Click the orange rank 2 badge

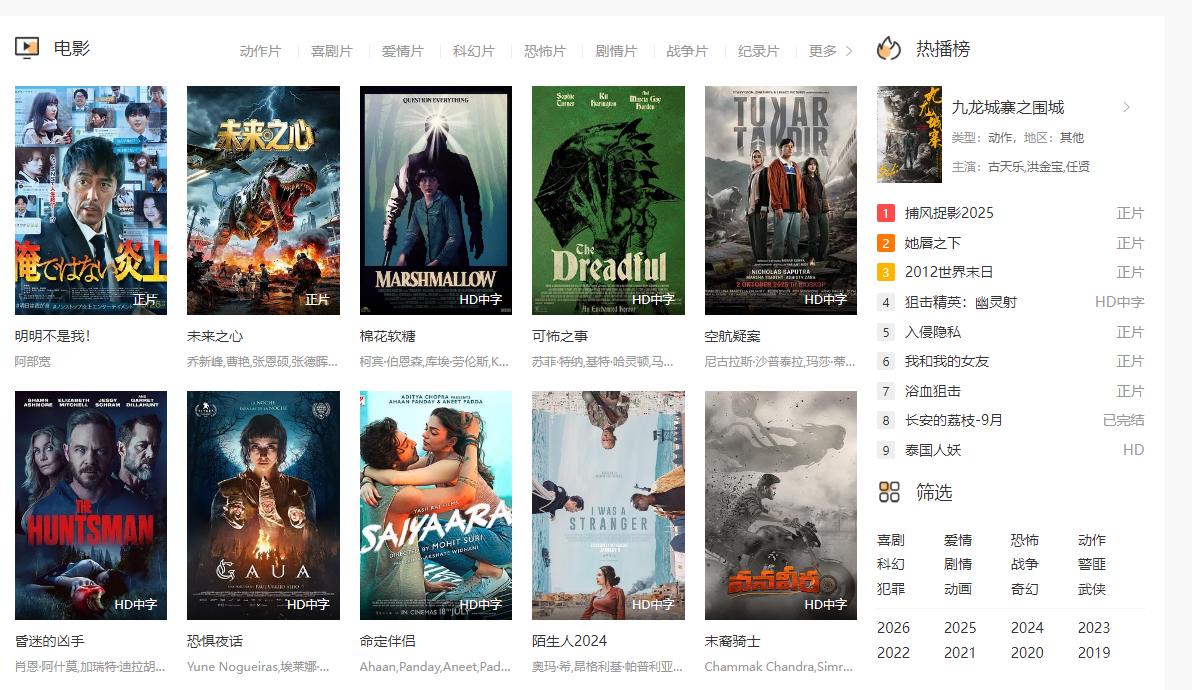coord(885,243)
